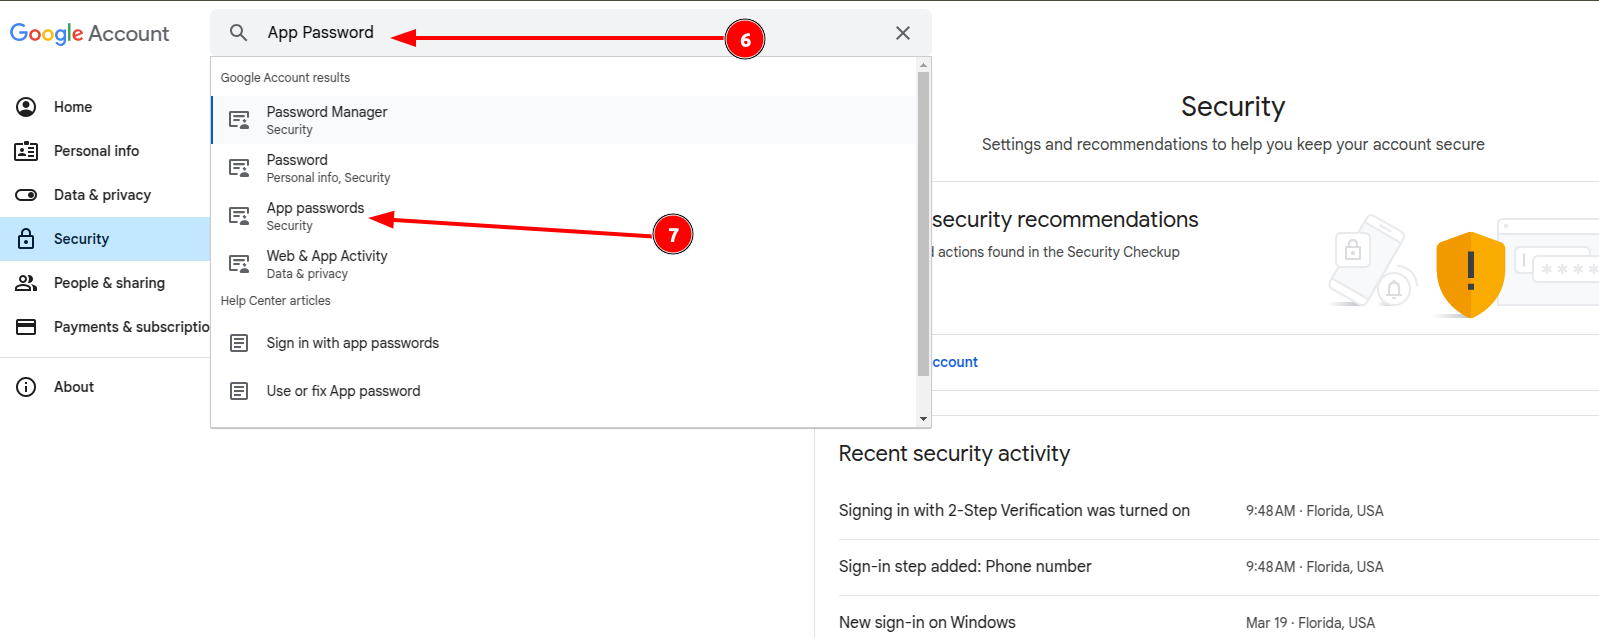Screen dimensions: 1599x638
Task: Click the search magnifier icon
Action: (x=238, y=33)
